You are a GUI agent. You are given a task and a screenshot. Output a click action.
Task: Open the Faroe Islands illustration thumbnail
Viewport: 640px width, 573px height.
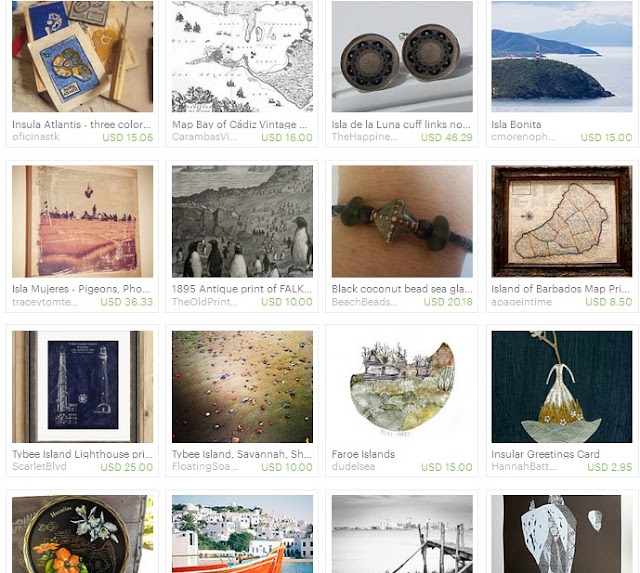(x=402, y=386)
